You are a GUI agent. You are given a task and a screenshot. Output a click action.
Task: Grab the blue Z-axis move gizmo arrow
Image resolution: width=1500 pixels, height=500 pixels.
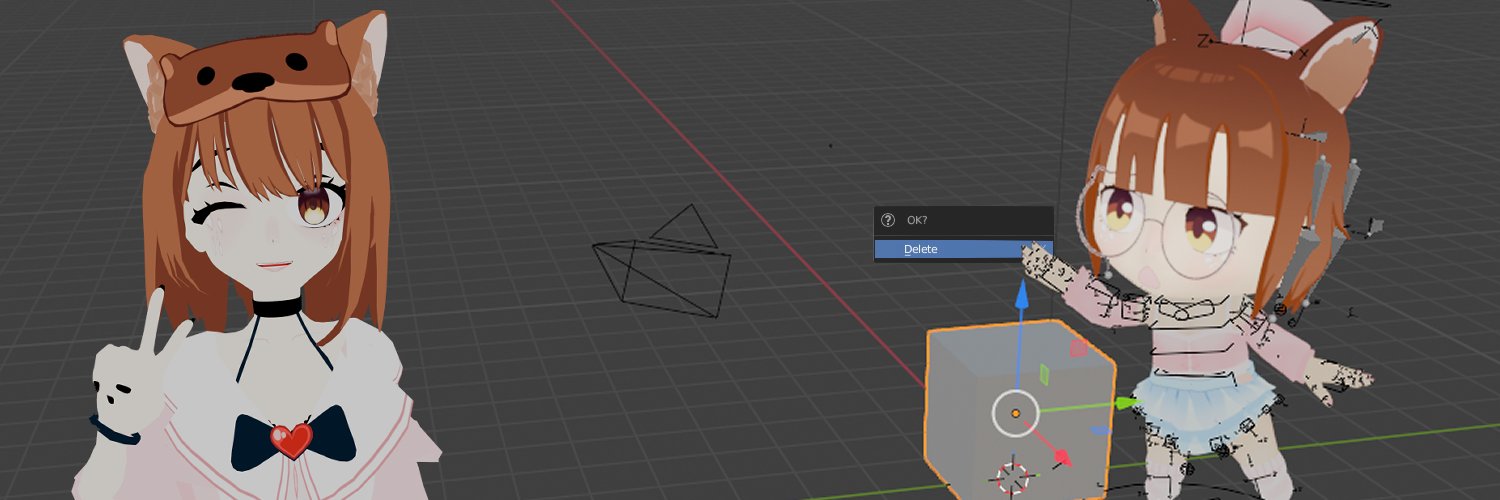click(x=1021, y=295)
